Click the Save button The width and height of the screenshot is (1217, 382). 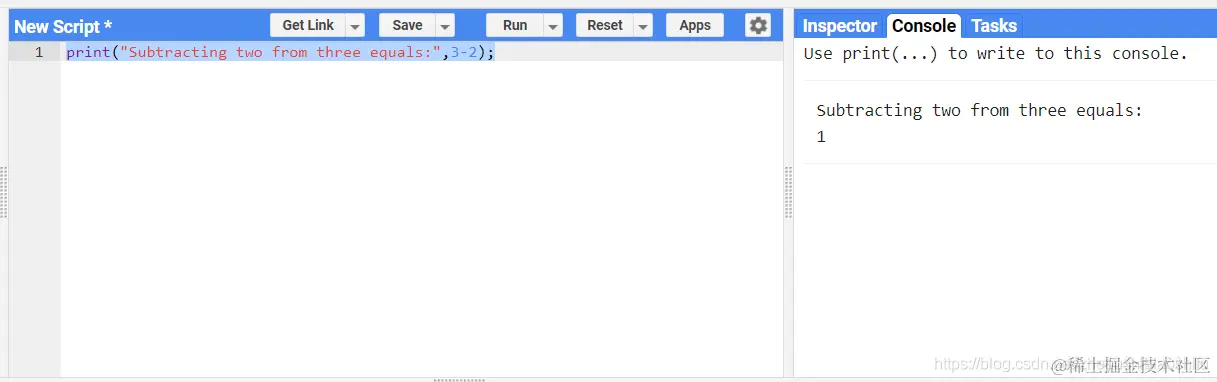click(x=407, y=26)
